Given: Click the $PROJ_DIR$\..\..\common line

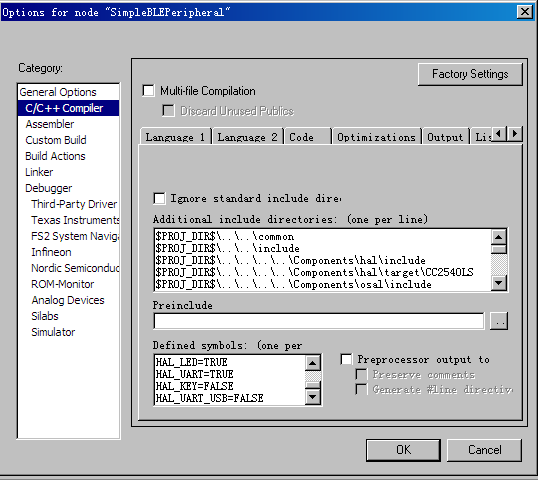Looking at the screenshot, I should coord(225,236).
